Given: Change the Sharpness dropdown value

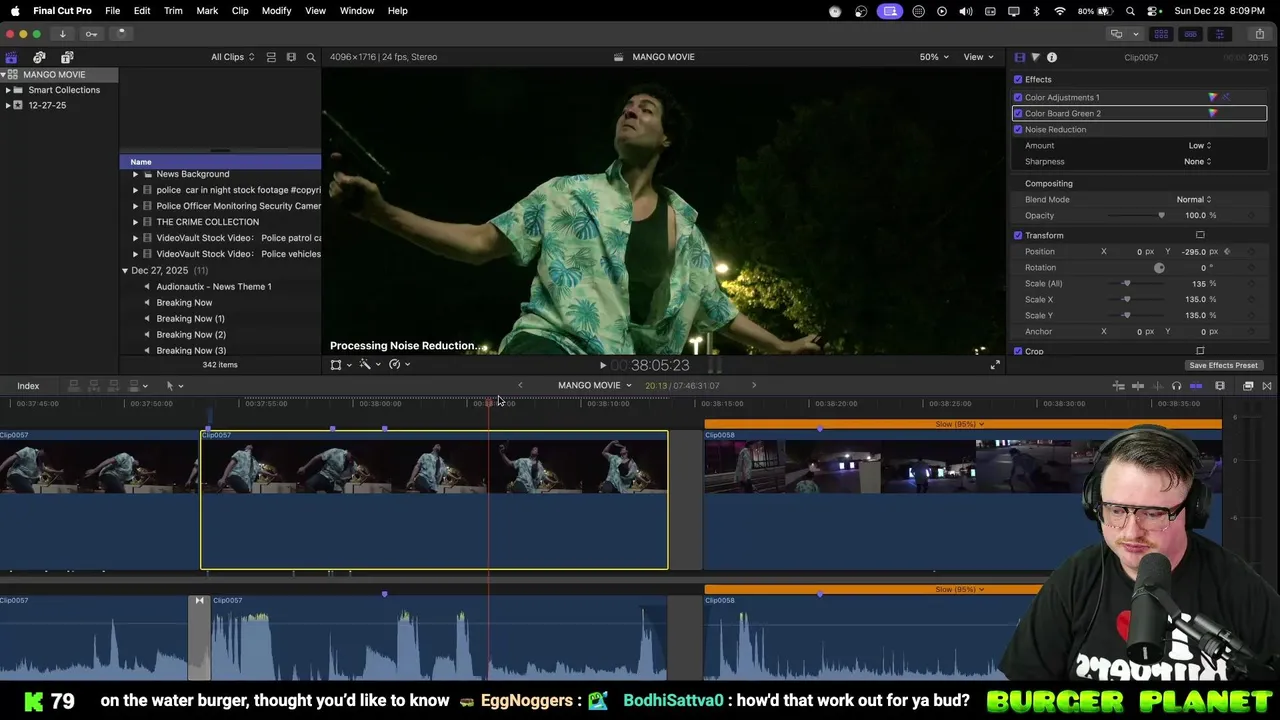Looking at the screenshot, I should point(1197,161).
